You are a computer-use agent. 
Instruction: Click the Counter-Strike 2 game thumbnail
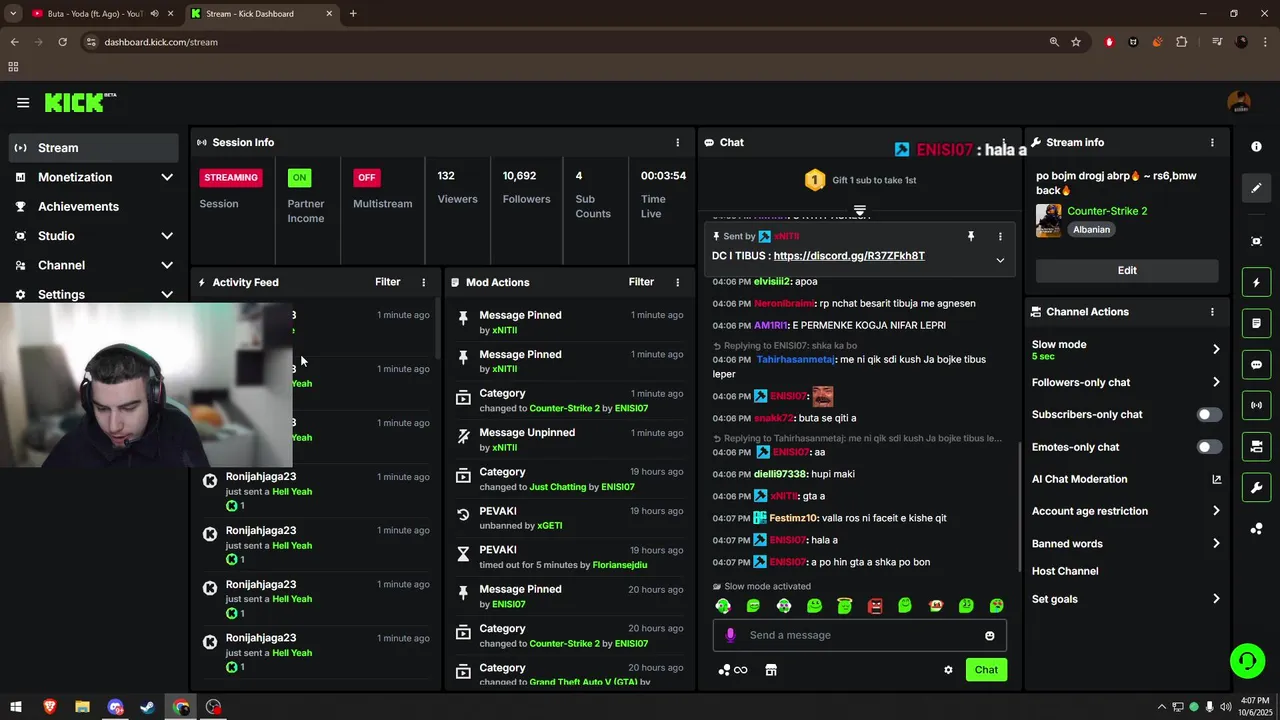(x=1049, y=221)
